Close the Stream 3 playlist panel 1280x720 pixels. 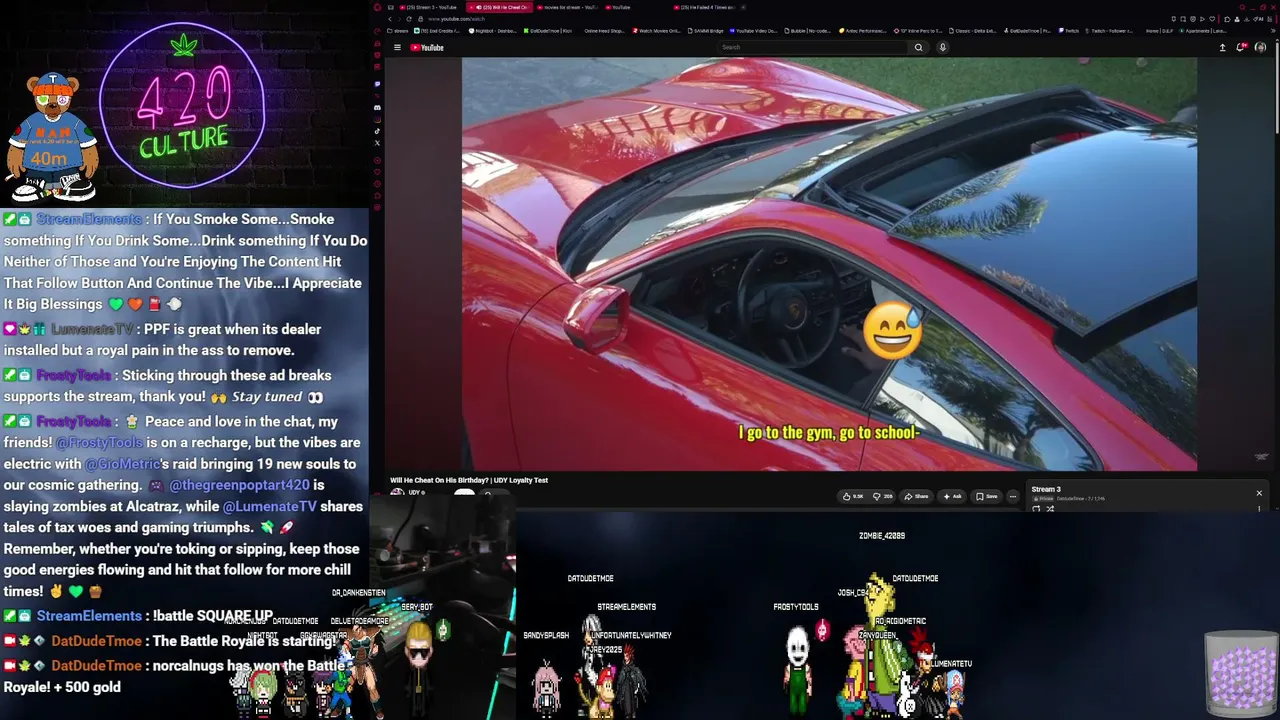pos(1259,493)
